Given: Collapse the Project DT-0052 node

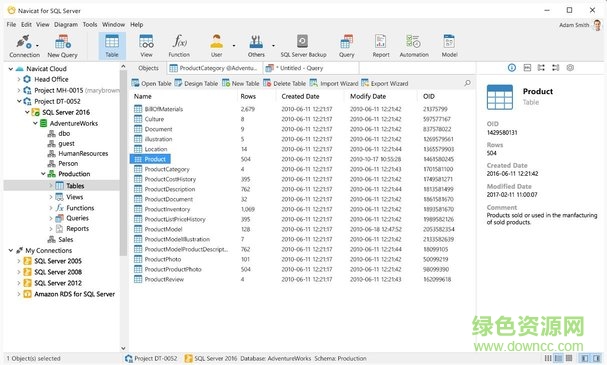Looking at the screenshot, I should tap(19, 101).
